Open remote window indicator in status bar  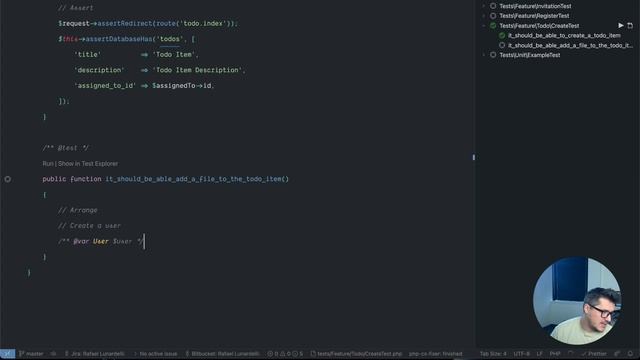(7, 354)
